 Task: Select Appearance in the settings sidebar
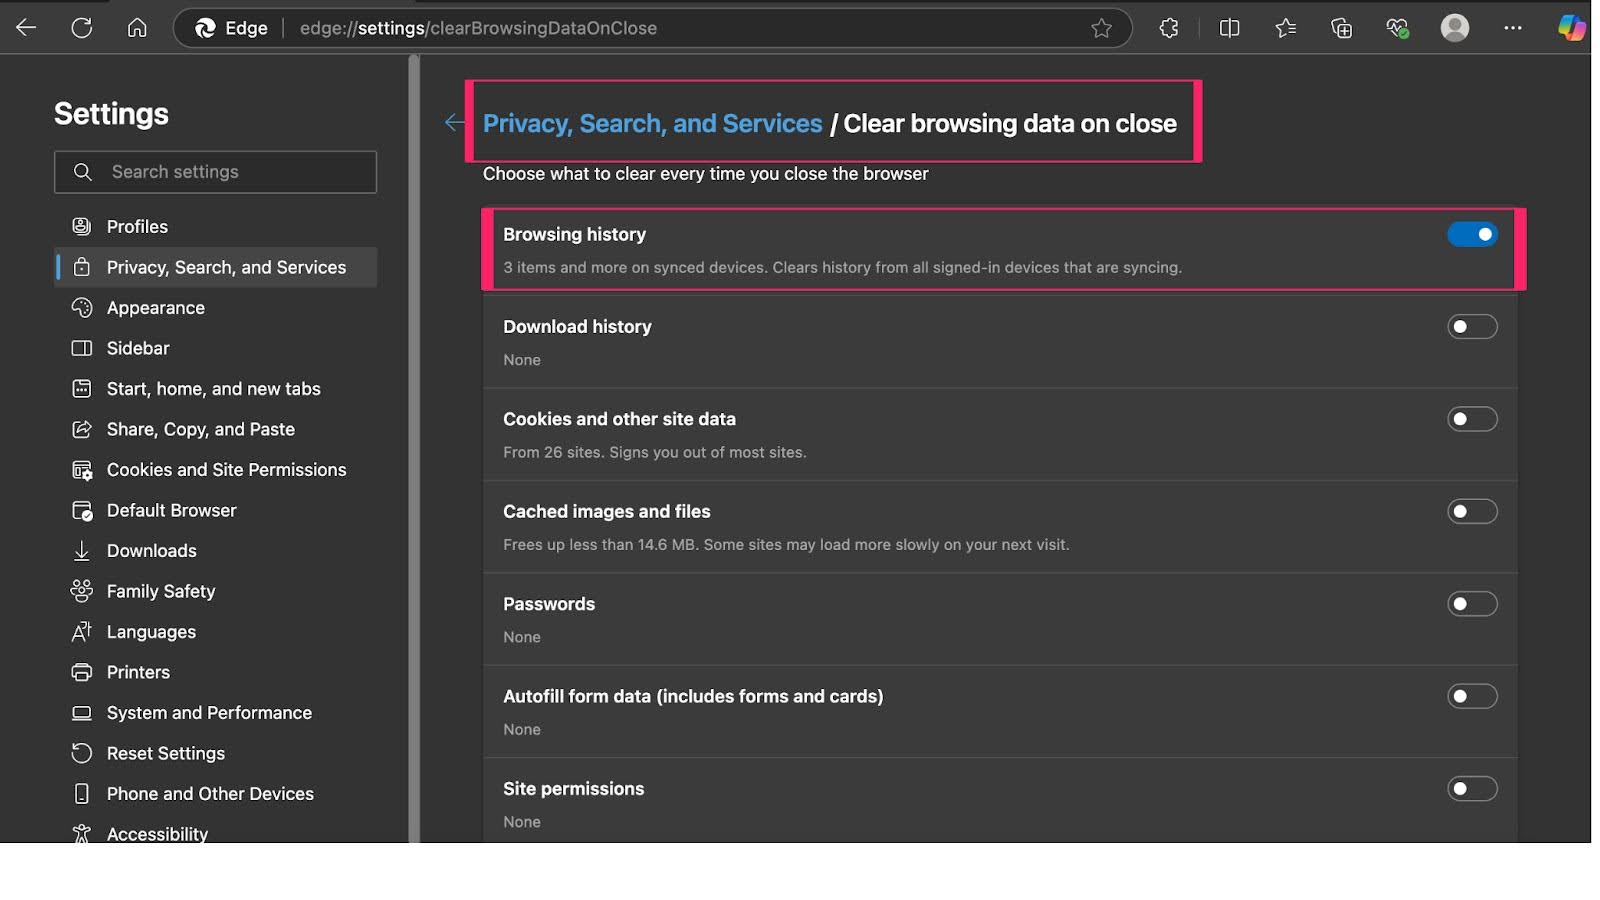click(156, 308)
